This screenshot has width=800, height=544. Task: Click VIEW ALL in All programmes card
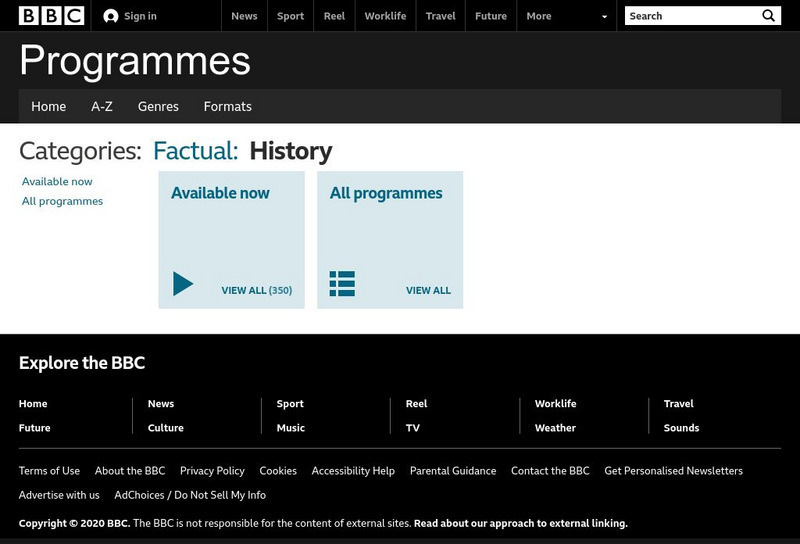(x=429, y=290)
